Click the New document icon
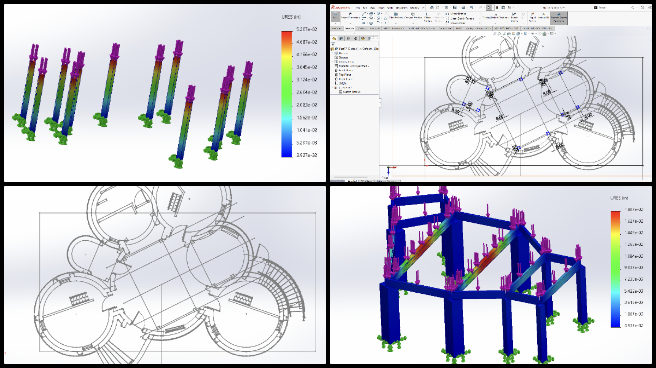The height and width of the screenshot is (368, 656). click(438, 8)
